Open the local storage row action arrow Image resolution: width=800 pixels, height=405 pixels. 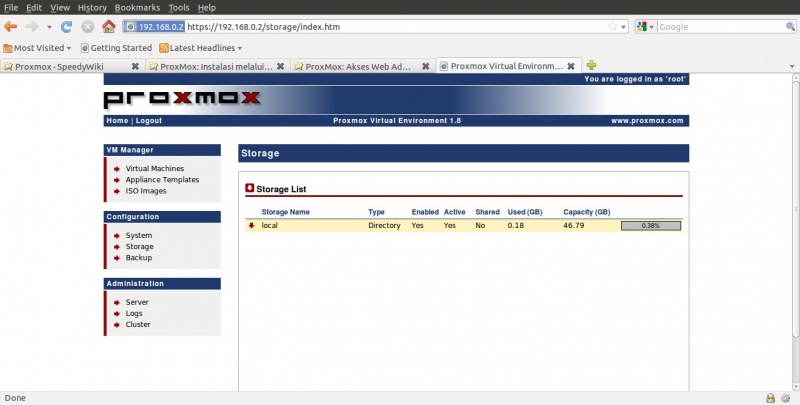pyautogui.click(x=252, y=225)
